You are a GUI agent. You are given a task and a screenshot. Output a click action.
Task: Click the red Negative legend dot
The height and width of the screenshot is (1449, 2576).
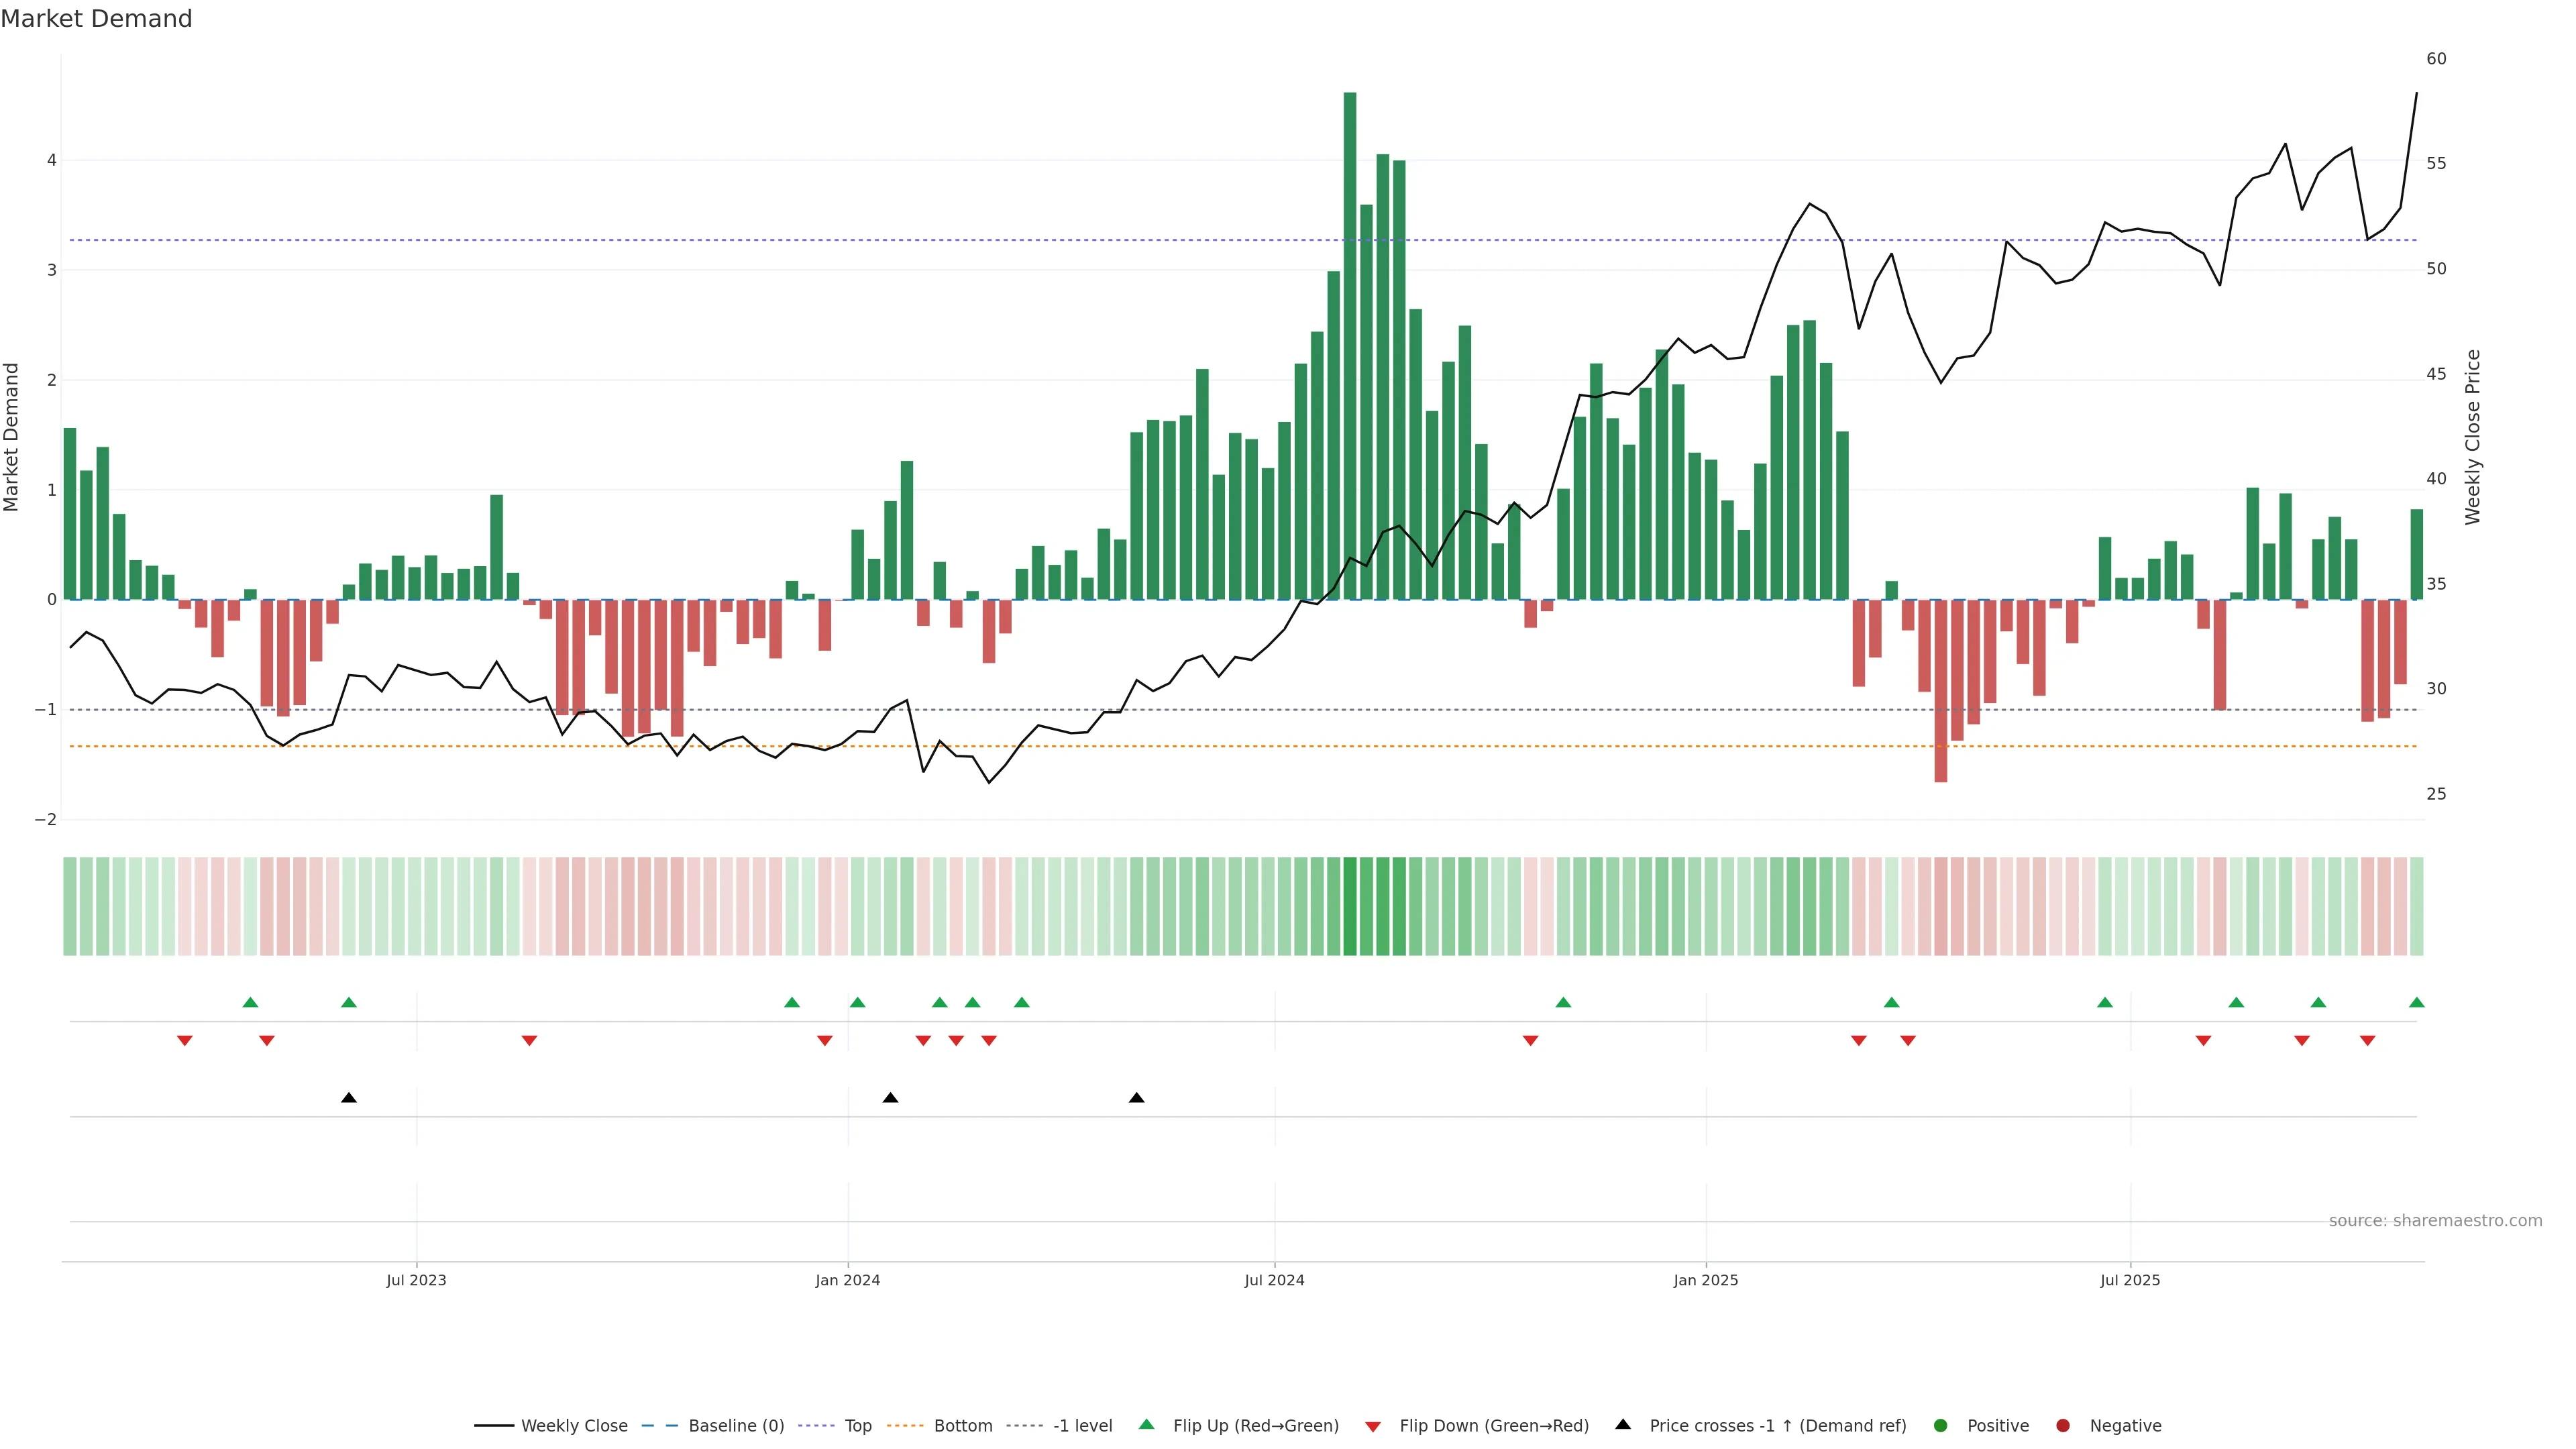(2063, 1425)
